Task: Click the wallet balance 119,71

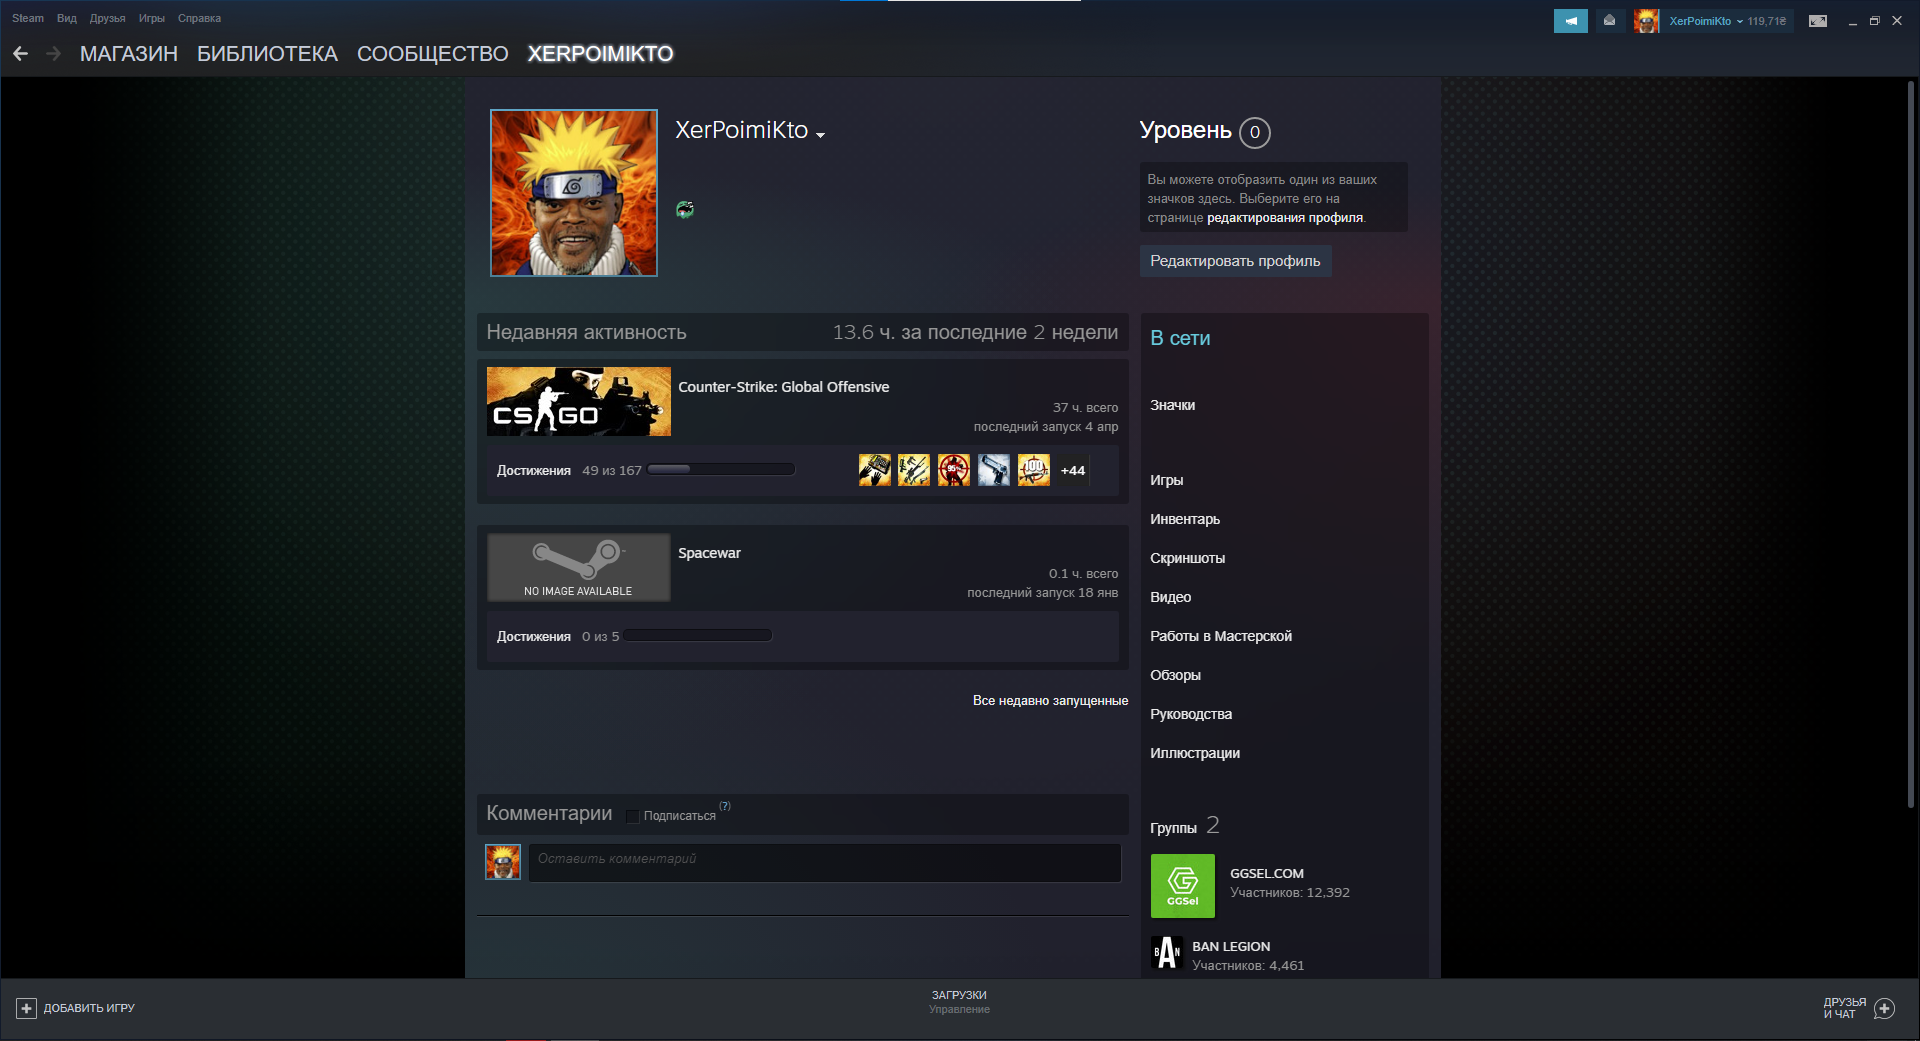Action: pos(1767,21)
